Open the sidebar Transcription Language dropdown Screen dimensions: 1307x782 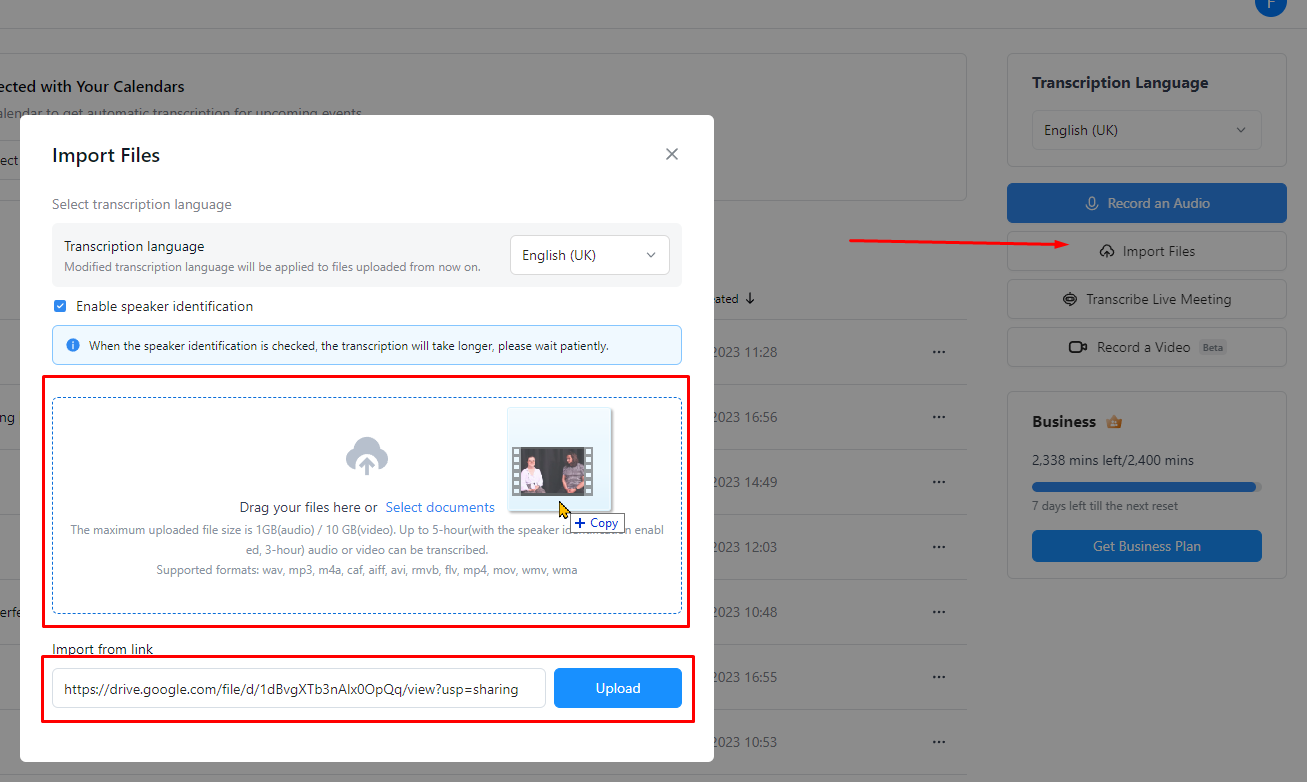click(x=1146, y=130)
